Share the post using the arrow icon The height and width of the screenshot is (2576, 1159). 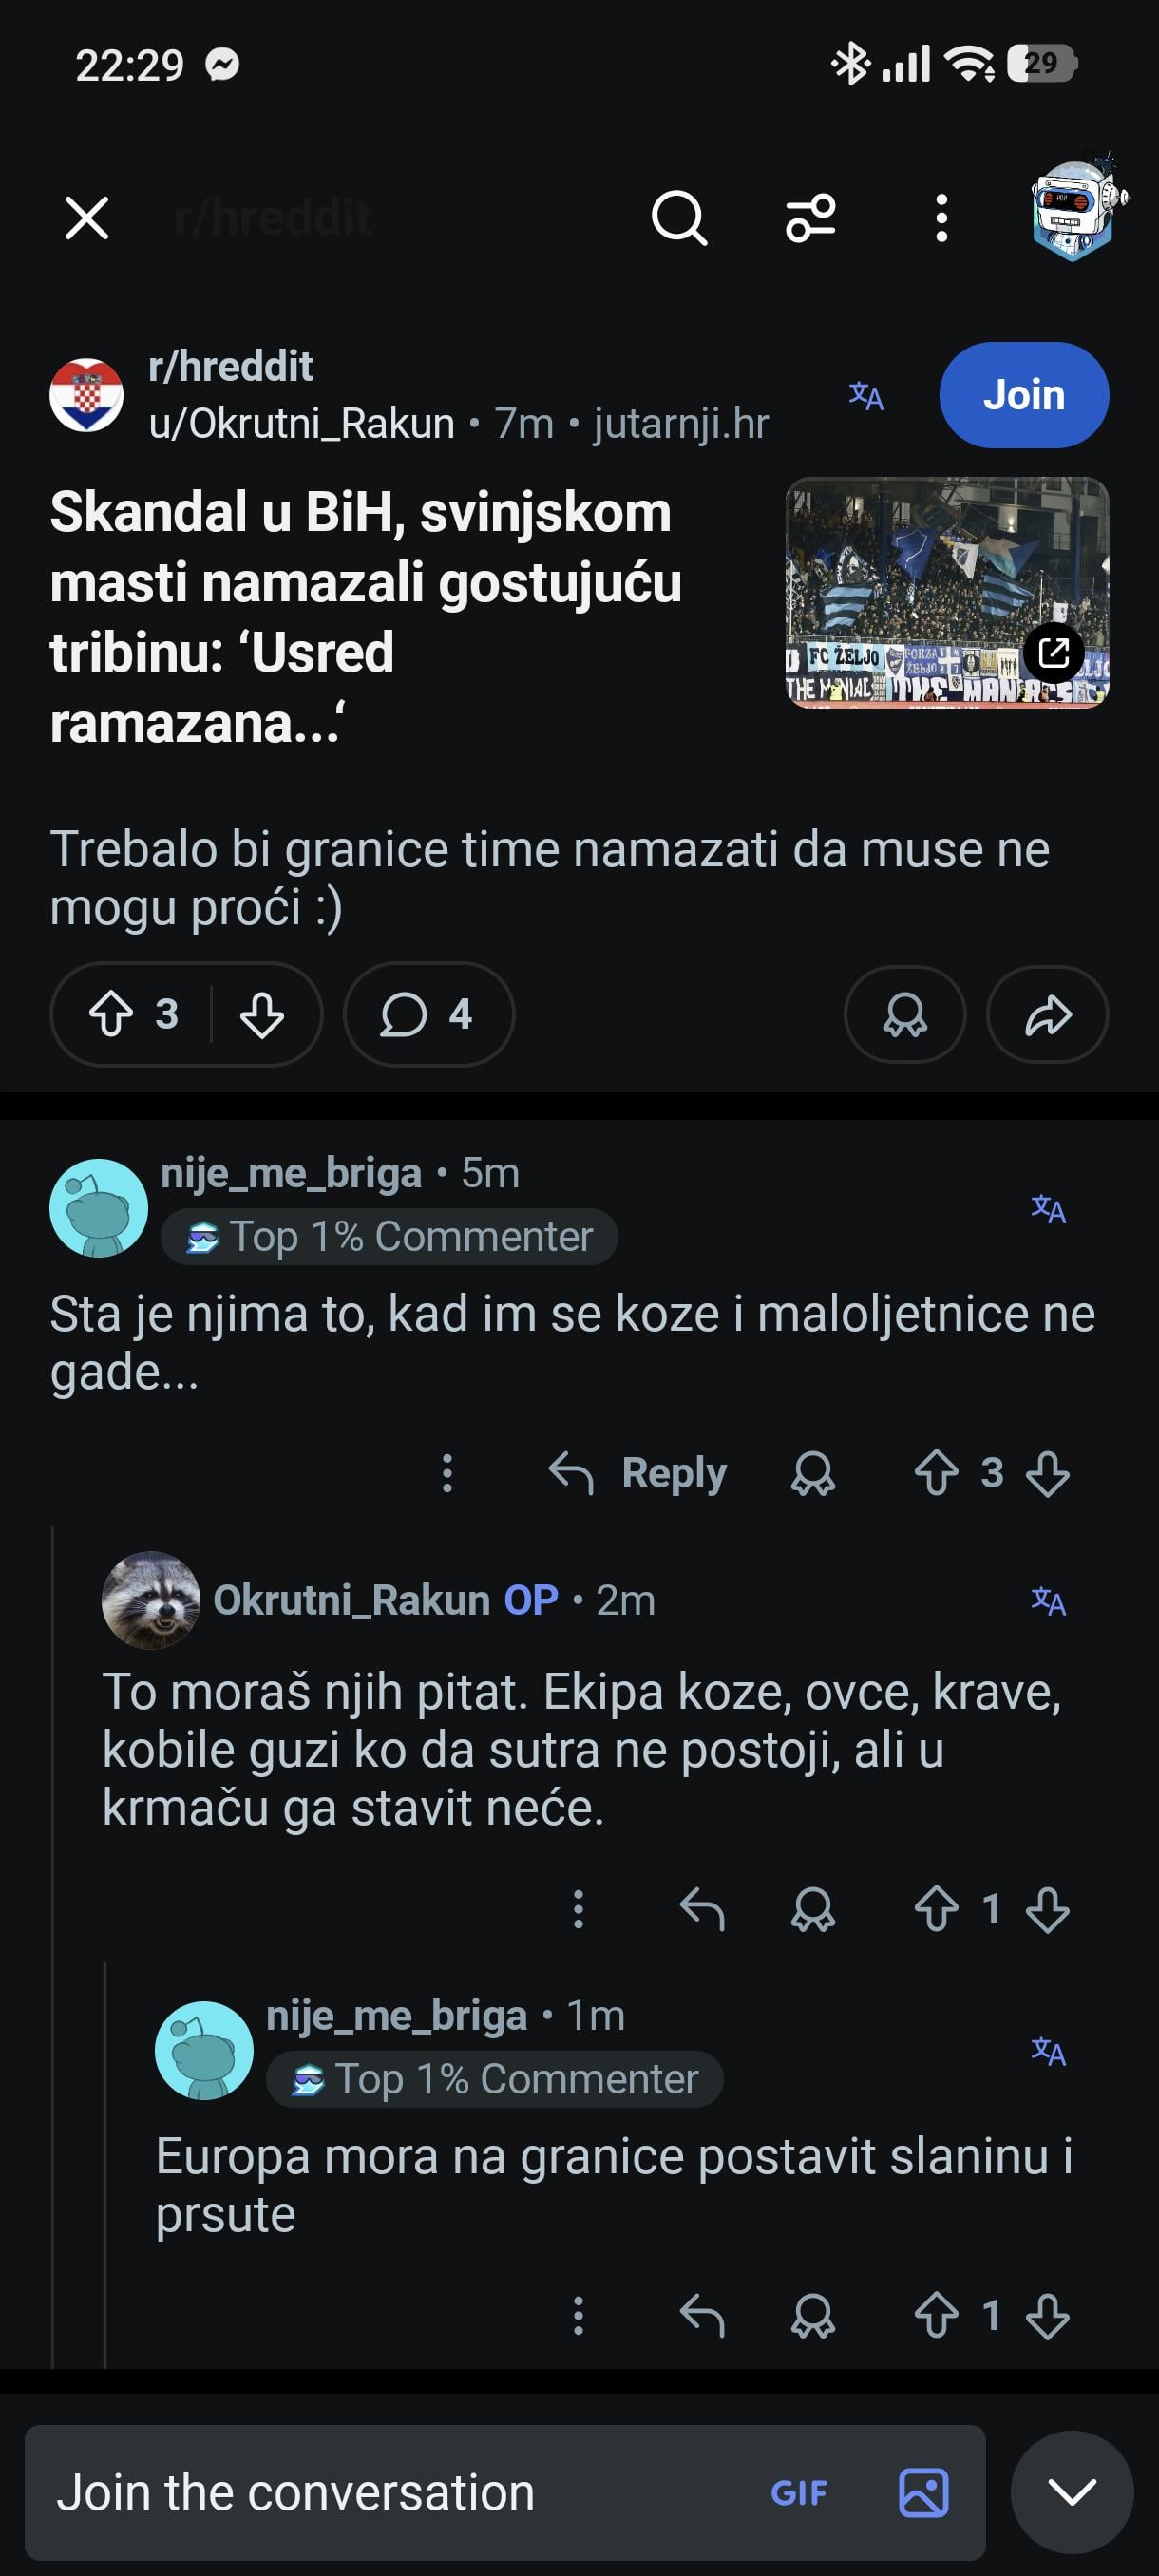click(x=1047, y=1014)
